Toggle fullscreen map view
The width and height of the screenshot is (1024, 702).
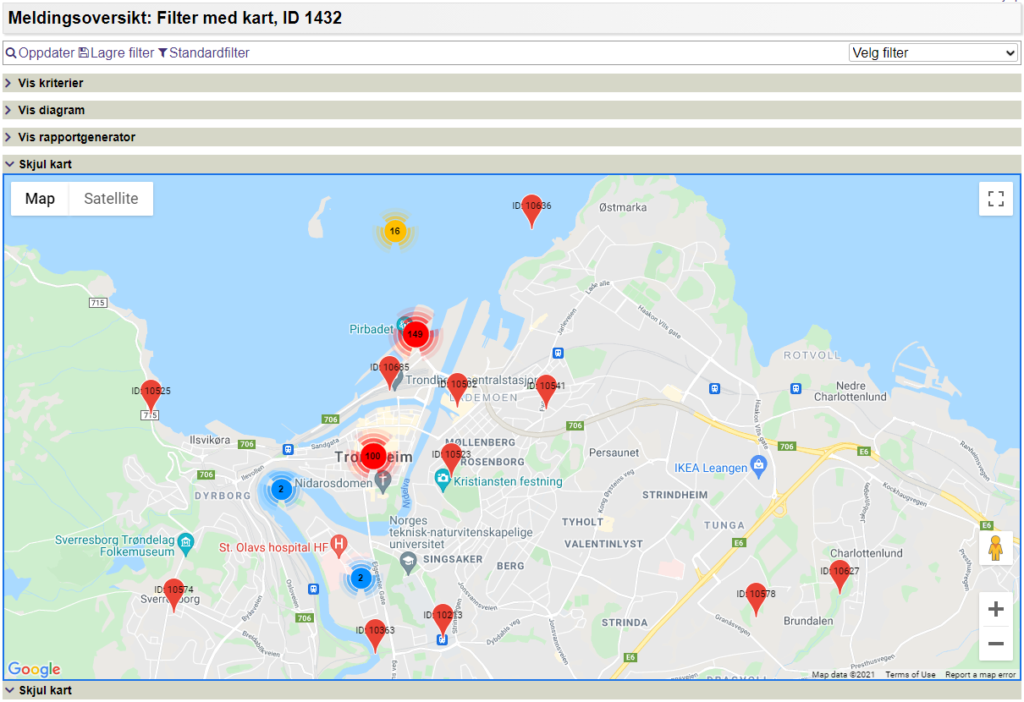(996, 199)
